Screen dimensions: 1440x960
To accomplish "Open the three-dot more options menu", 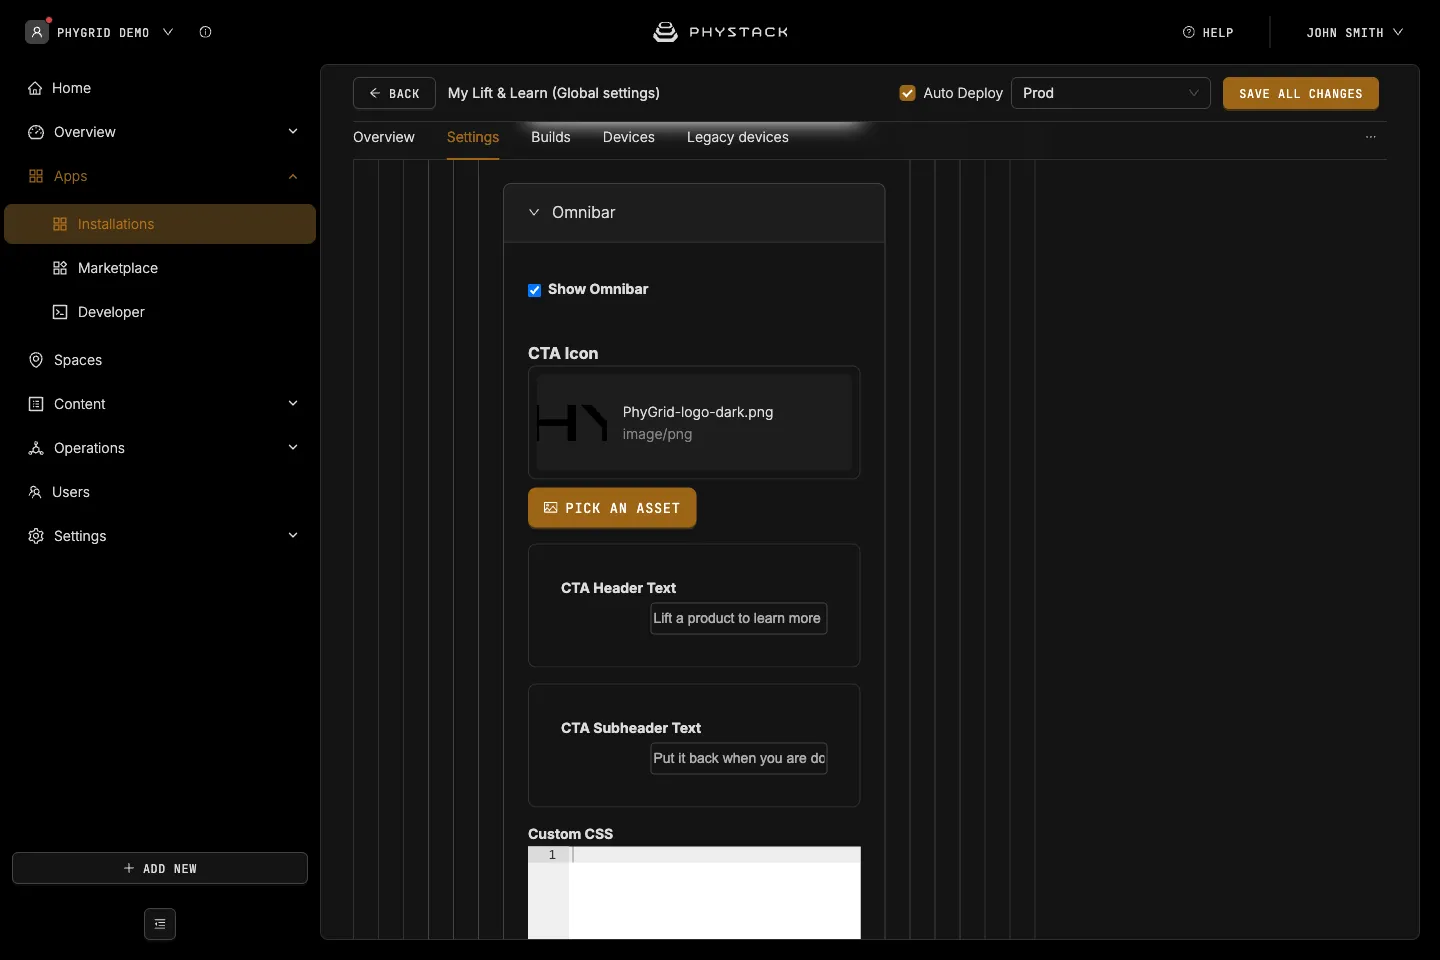I will pos(1371,137).
